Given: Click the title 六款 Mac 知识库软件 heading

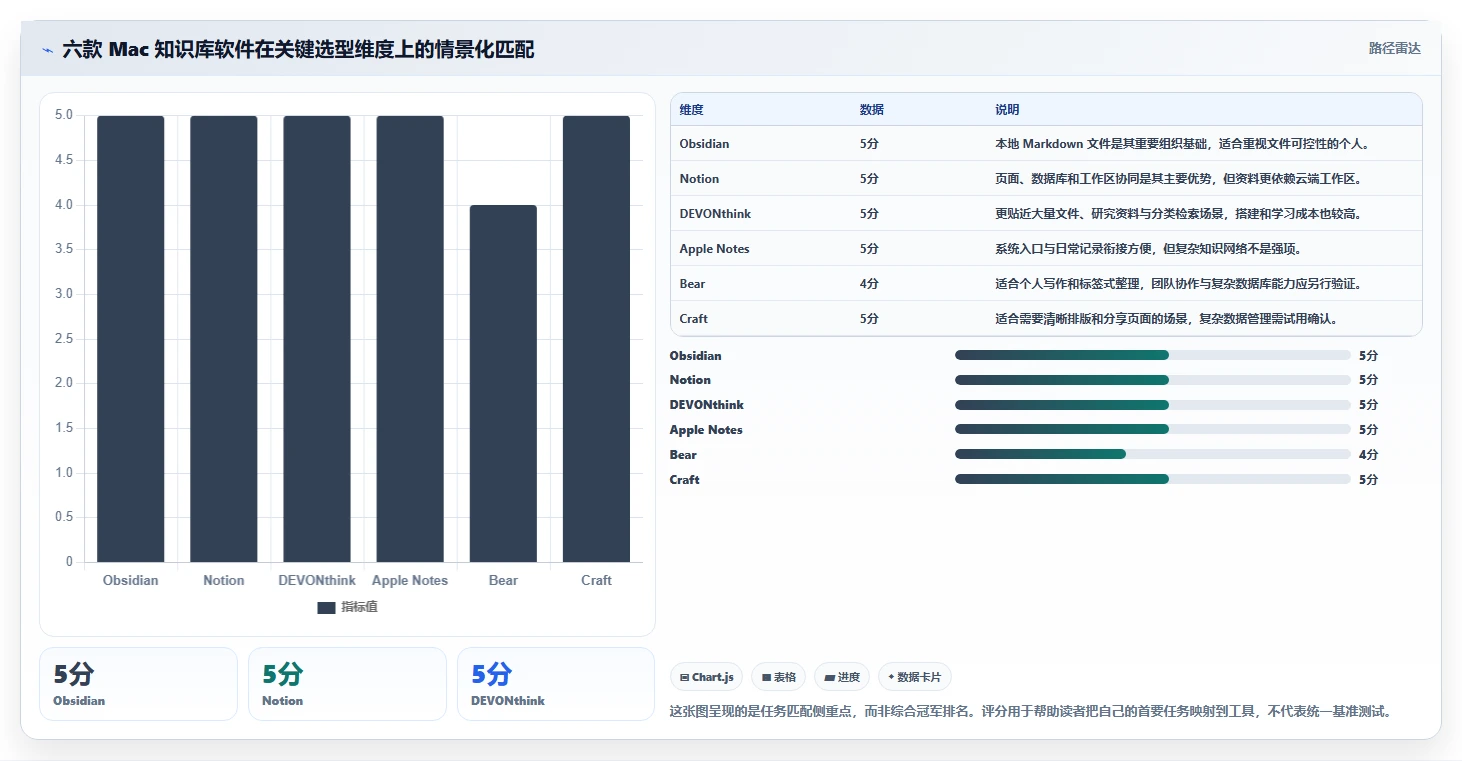Looking at the screenshot, I should pos(298,49).
